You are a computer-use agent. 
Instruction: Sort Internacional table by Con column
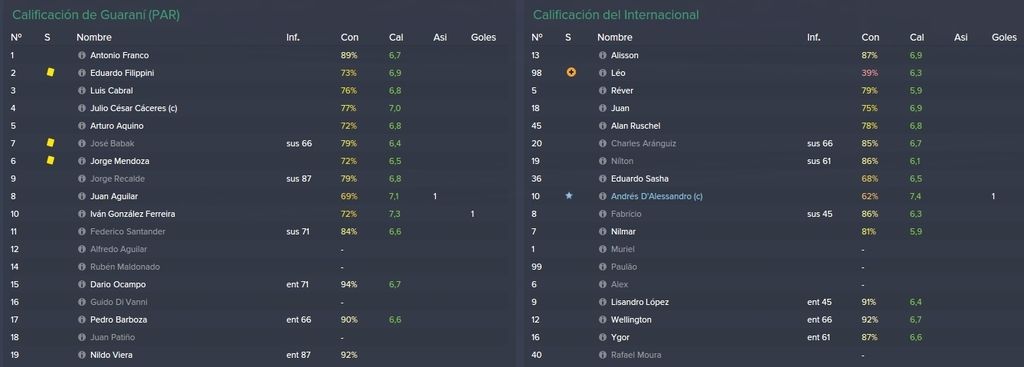pyautogui.click(x=870, y=38)
